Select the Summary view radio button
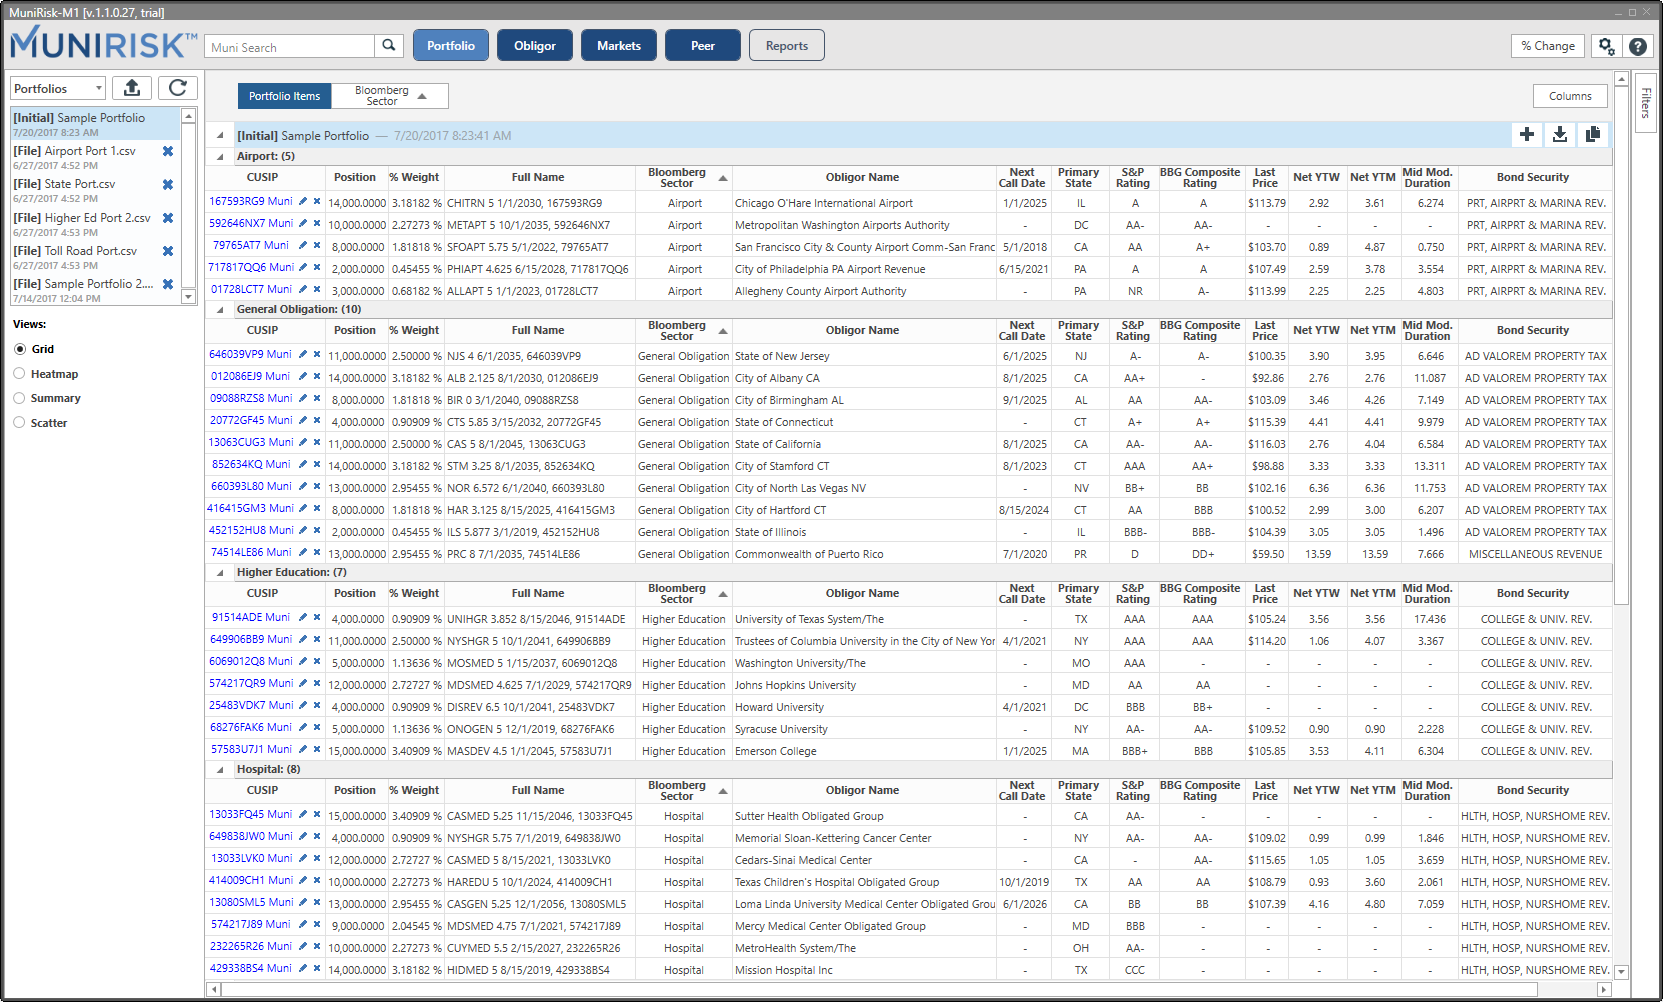Screen dimensions: 1663x1002 coord(20,398)
